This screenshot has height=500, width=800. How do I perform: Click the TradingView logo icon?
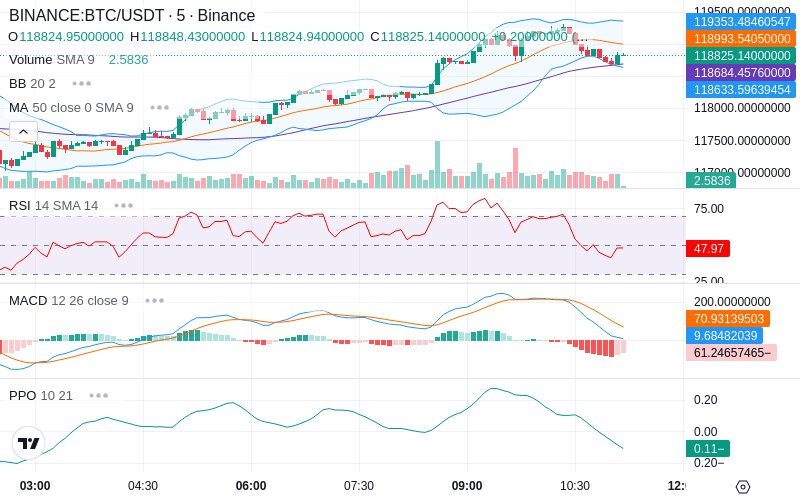[28, 443]
